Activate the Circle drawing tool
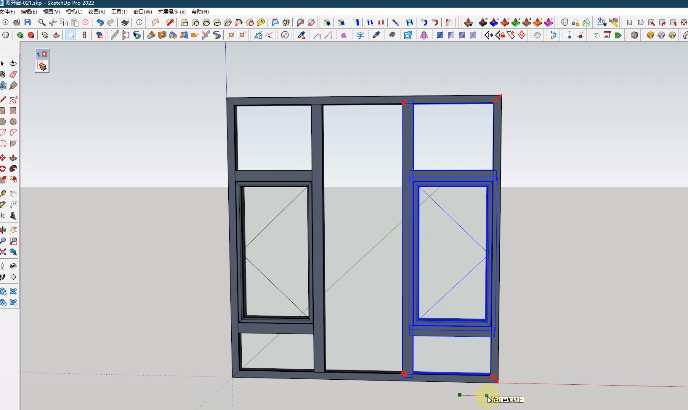 (x=4, y=122)
